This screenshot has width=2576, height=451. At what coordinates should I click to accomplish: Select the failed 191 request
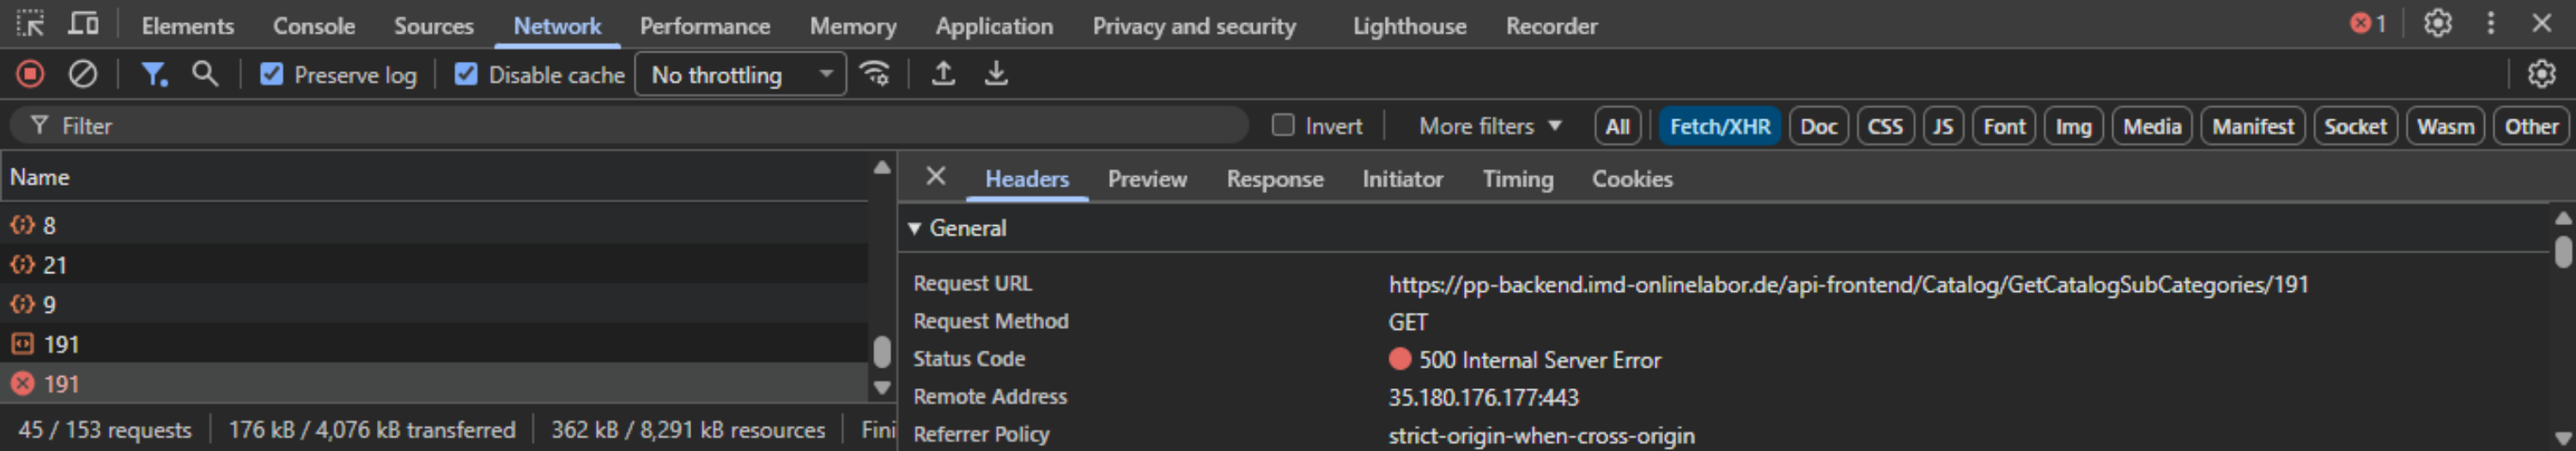tap(62, 384)
